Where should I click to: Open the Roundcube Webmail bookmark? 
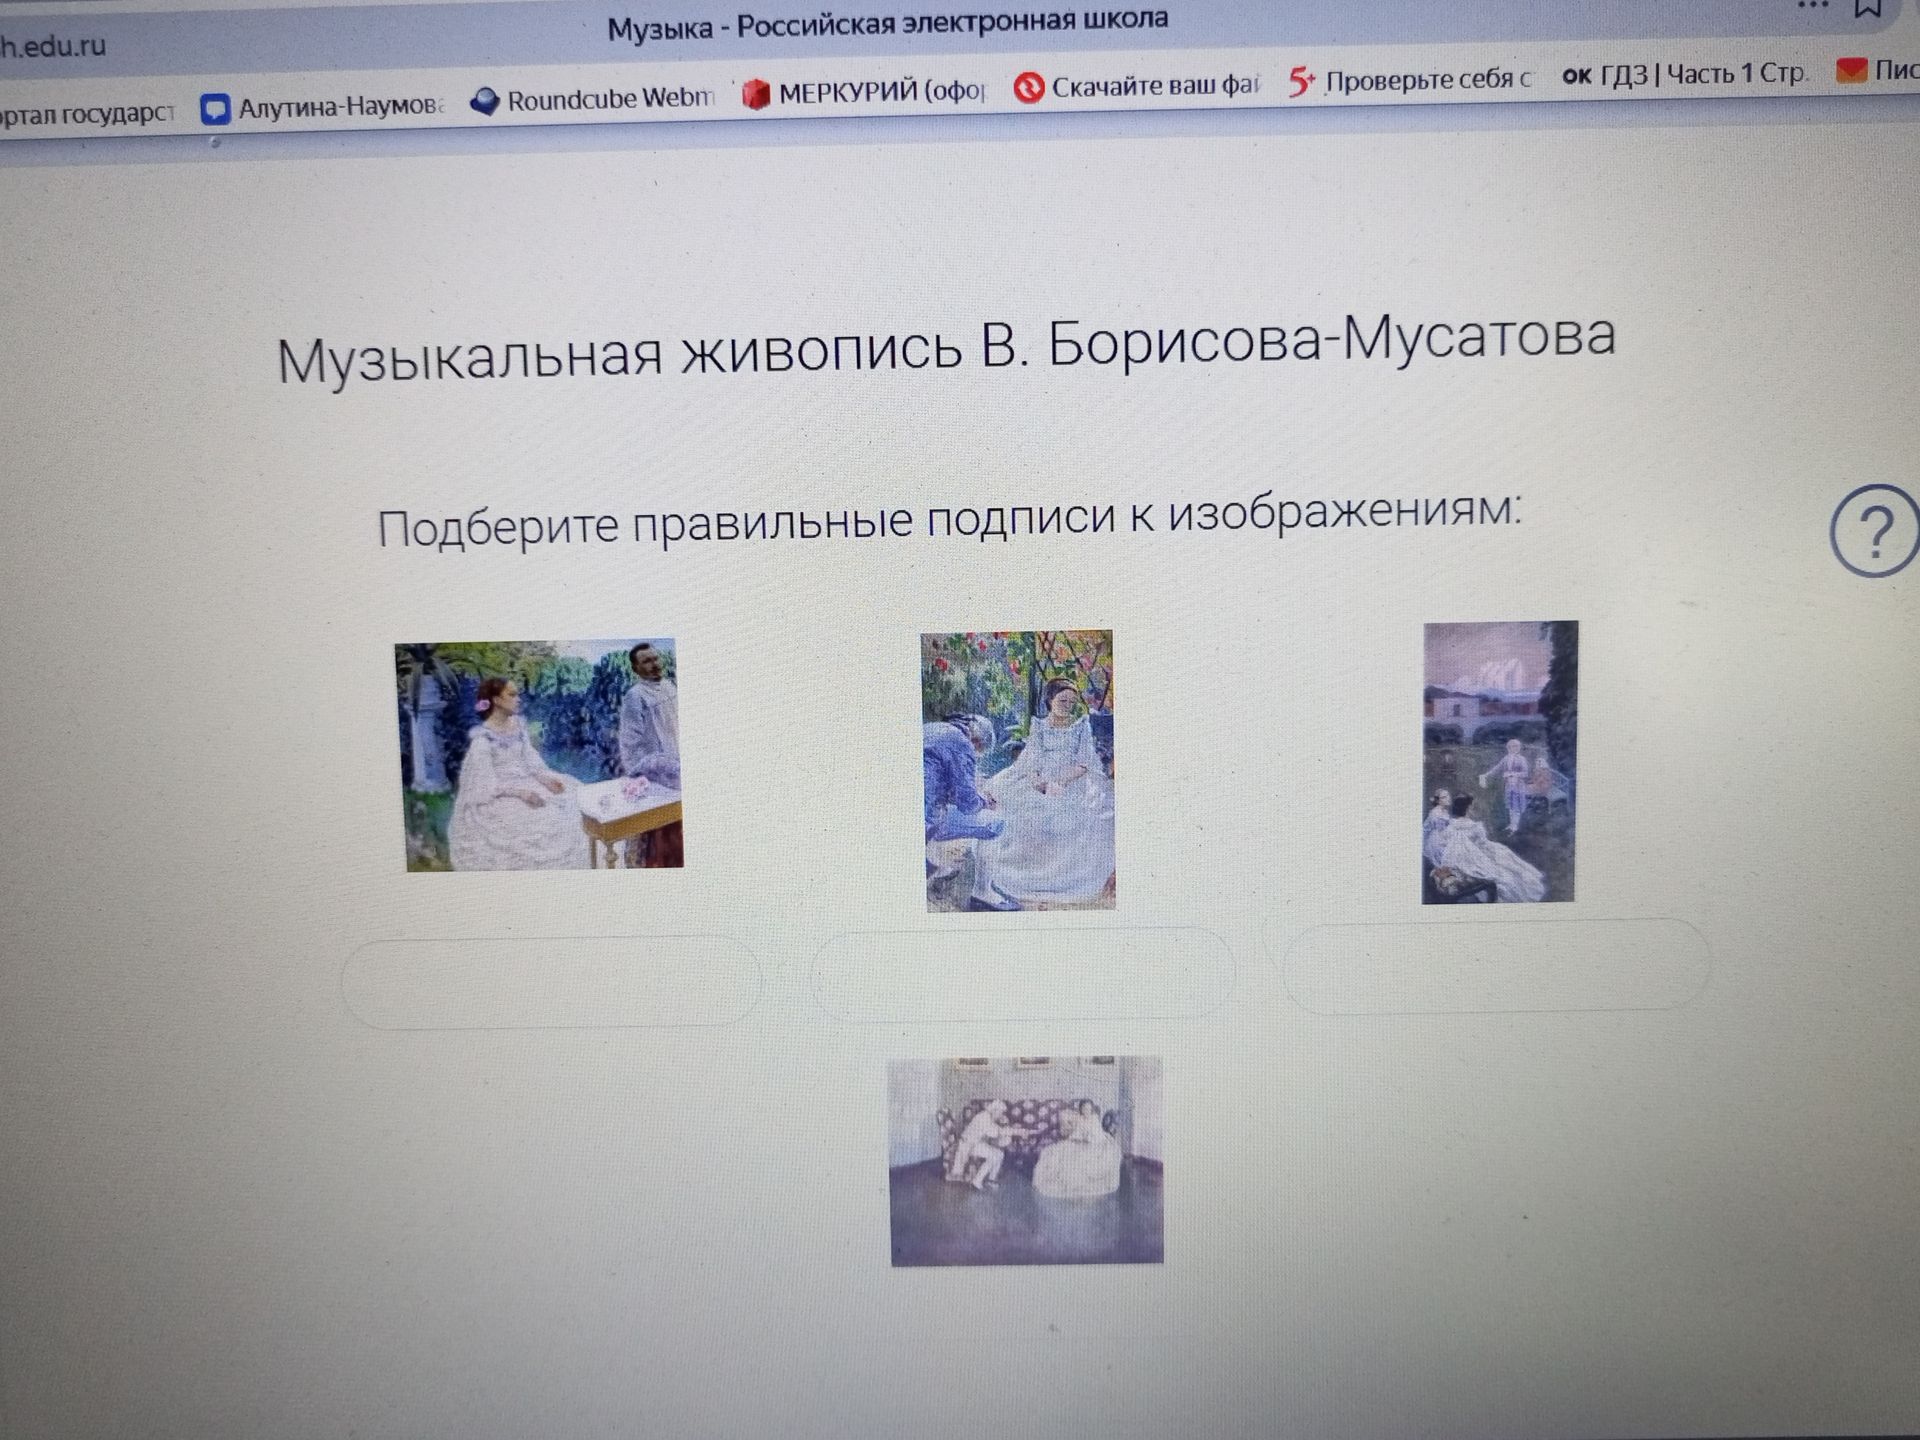[592, 100]
